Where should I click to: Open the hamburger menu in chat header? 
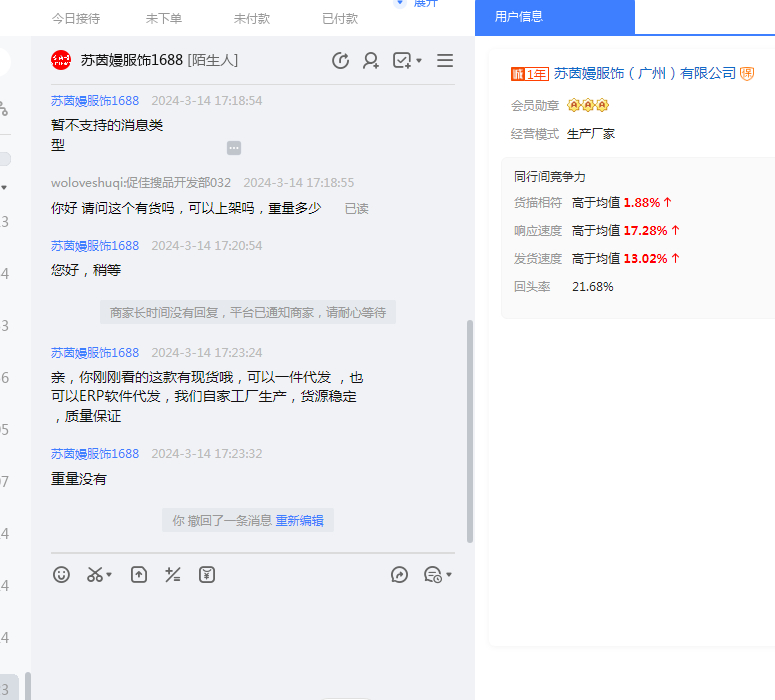pyautogui.click(x=445, y=61)
